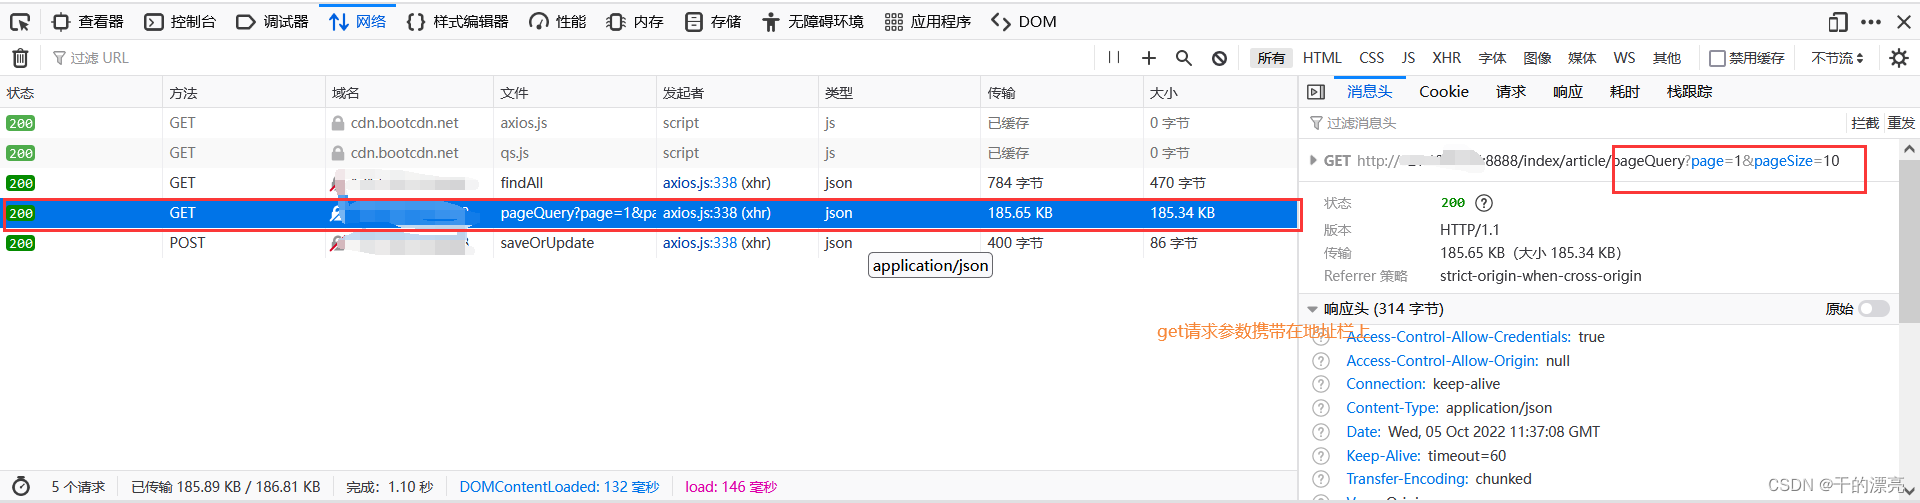Collapse the 响应头 section
Screen dimensions: 1920x503
click(x=1313, y=309)
